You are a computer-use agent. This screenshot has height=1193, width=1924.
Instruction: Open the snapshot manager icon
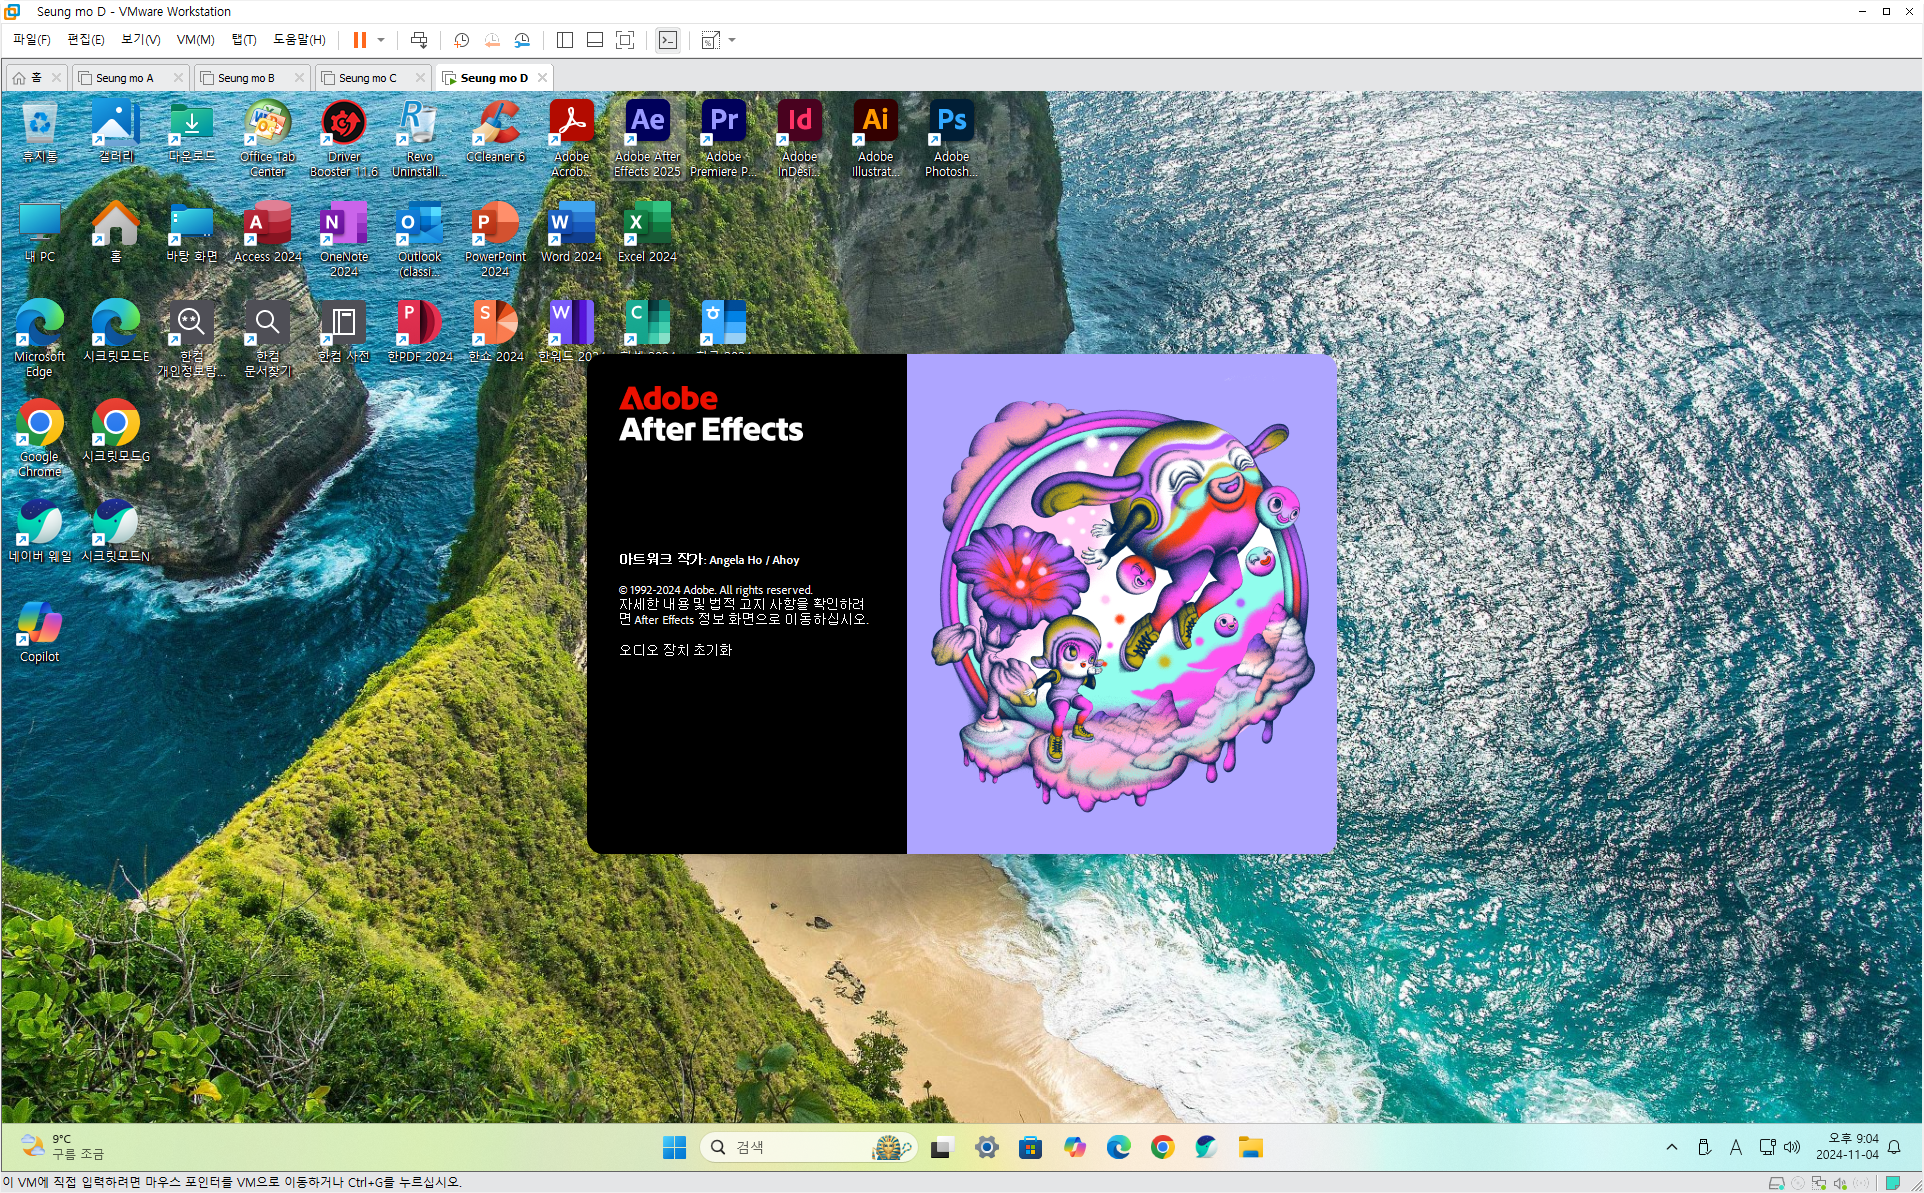522,40
